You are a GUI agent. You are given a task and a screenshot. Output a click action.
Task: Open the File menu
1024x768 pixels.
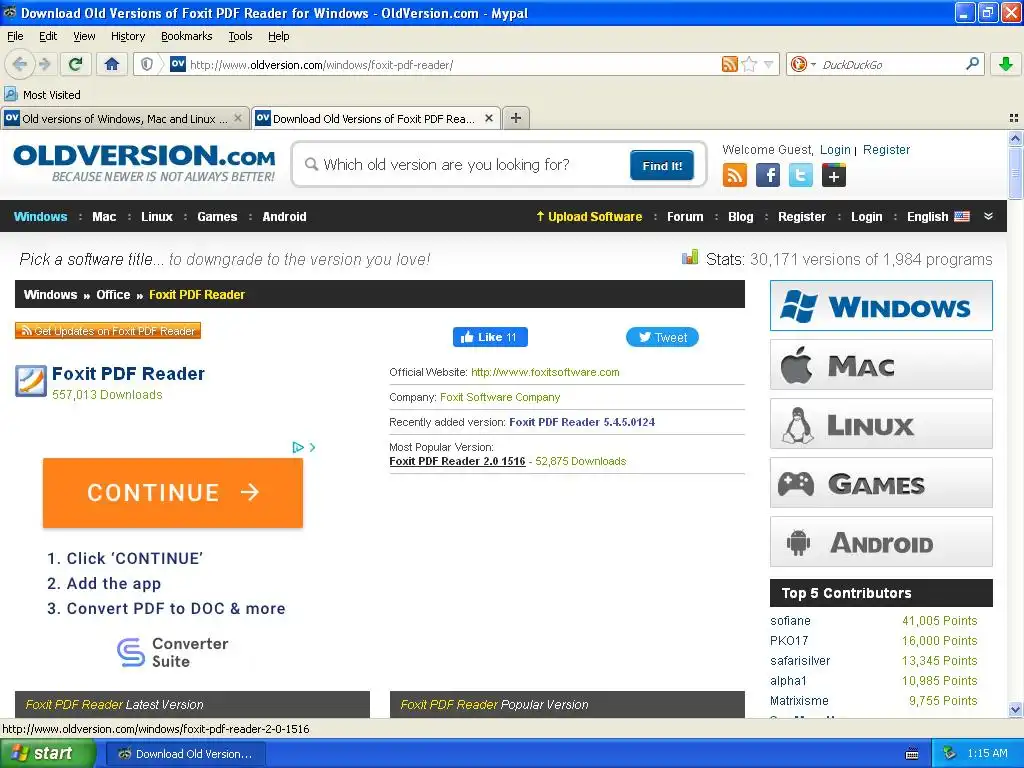click(15, 36)
